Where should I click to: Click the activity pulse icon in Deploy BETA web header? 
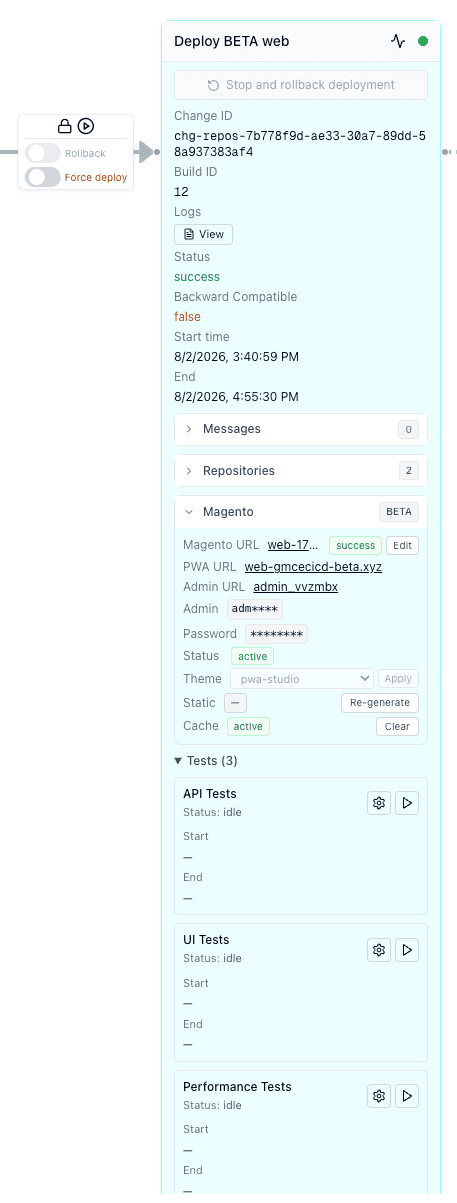pos(398,41)
